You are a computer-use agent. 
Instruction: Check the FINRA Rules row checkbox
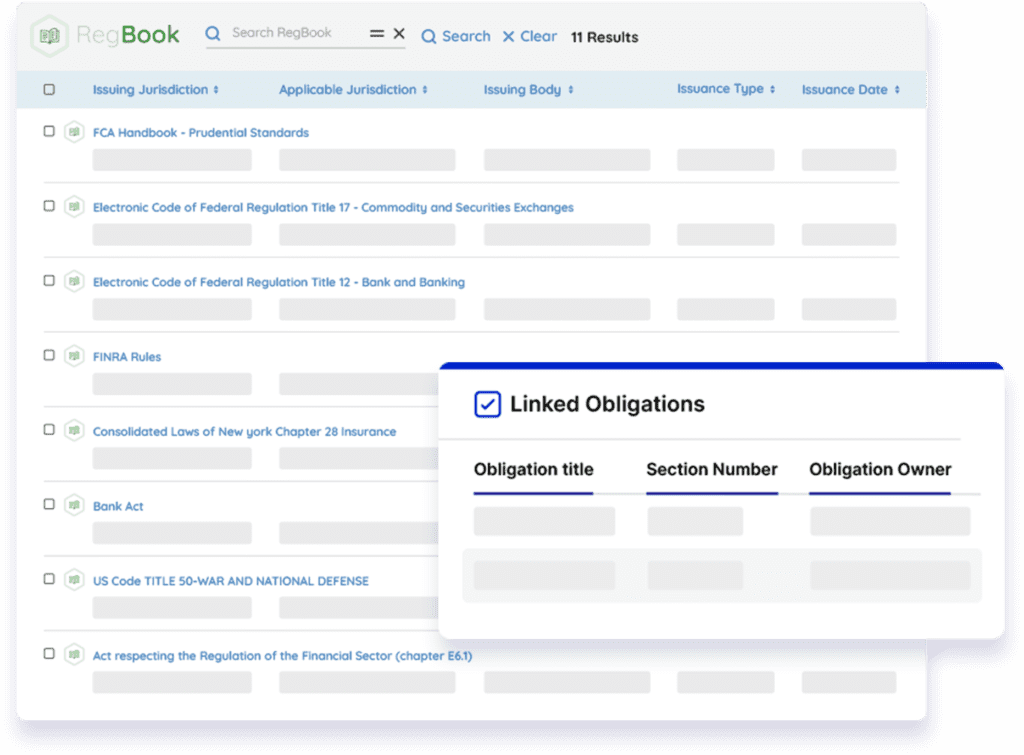click(x=49, y=355)
